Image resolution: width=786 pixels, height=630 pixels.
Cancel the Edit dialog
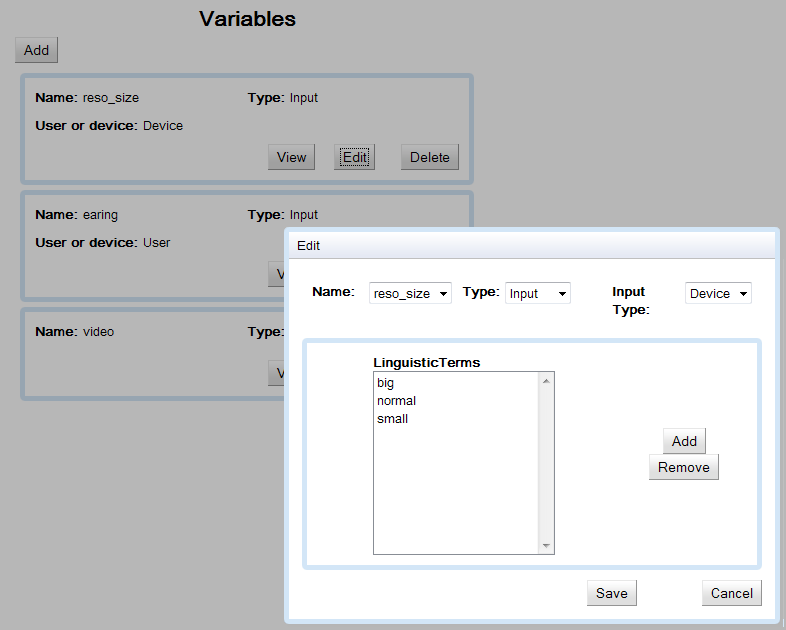731,593
